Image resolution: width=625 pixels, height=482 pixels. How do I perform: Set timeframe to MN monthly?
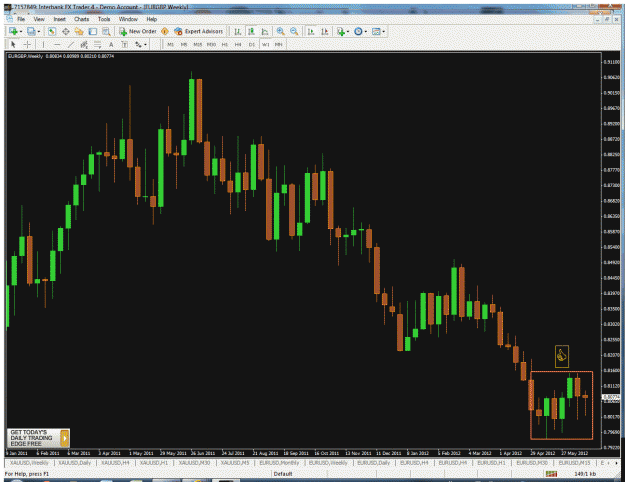tap(279, 45)
